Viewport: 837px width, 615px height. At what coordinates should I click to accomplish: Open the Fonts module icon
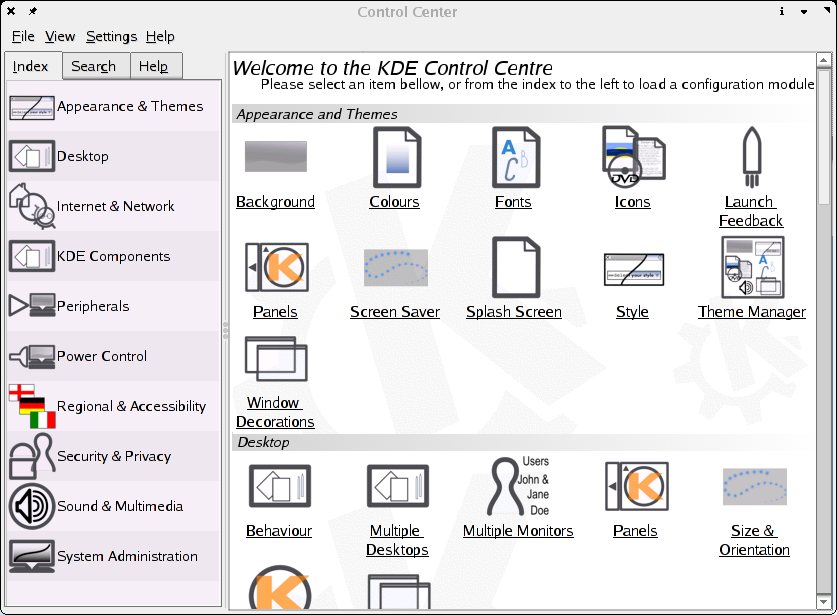point(516,157)
